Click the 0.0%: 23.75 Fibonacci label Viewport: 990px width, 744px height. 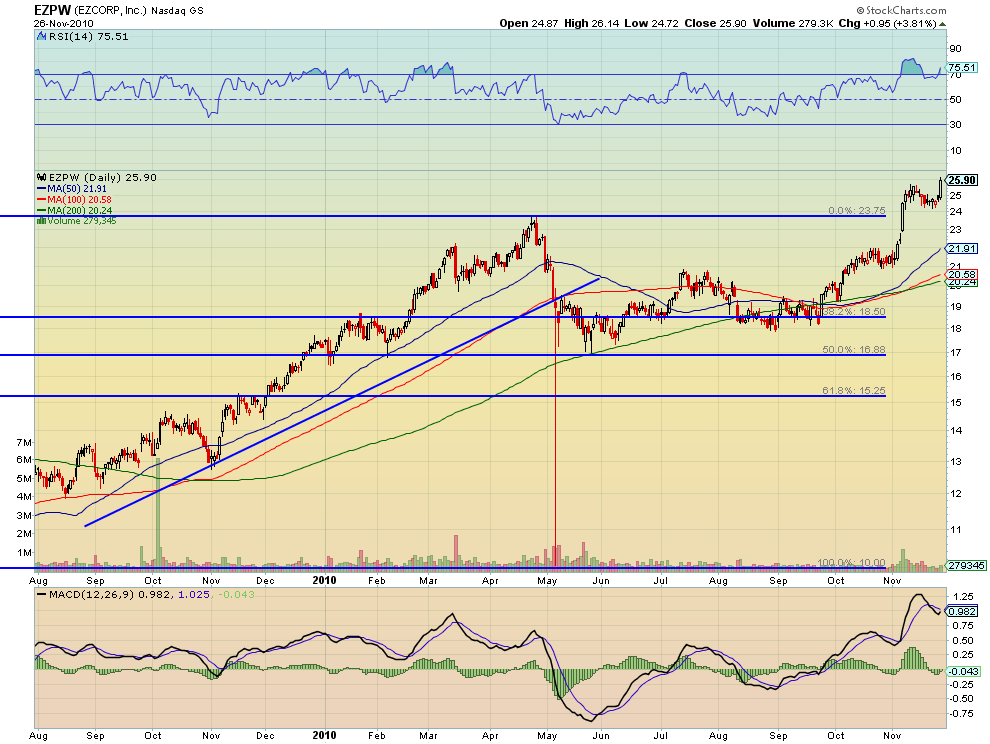(x=857, y=210)
